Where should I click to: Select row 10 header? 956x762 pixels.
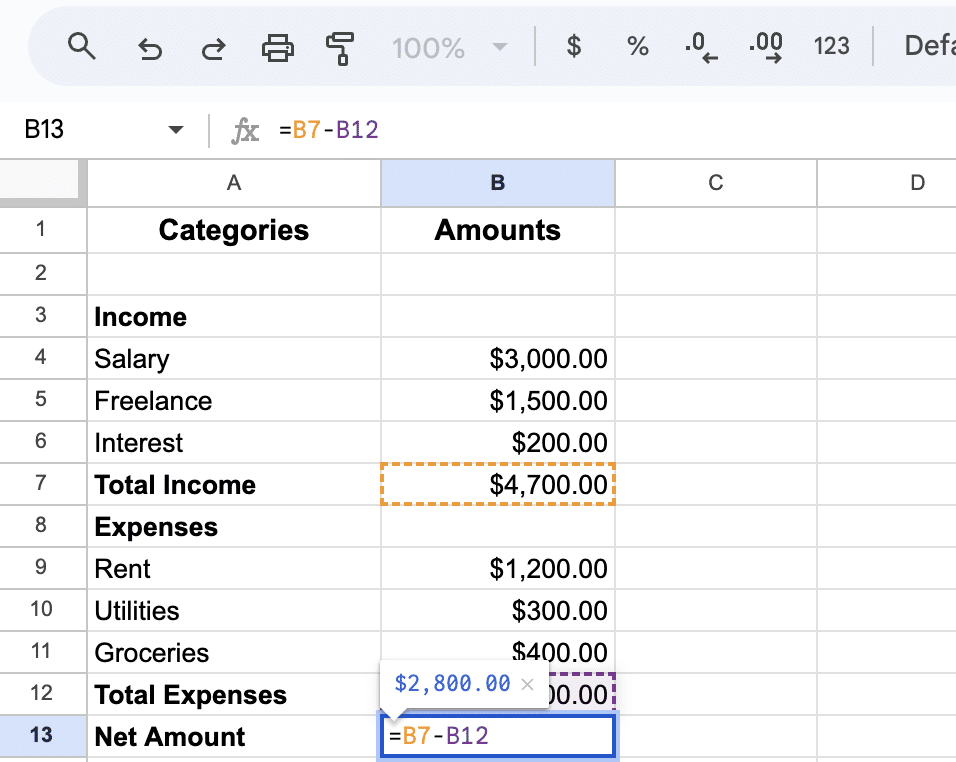point(41,610)
